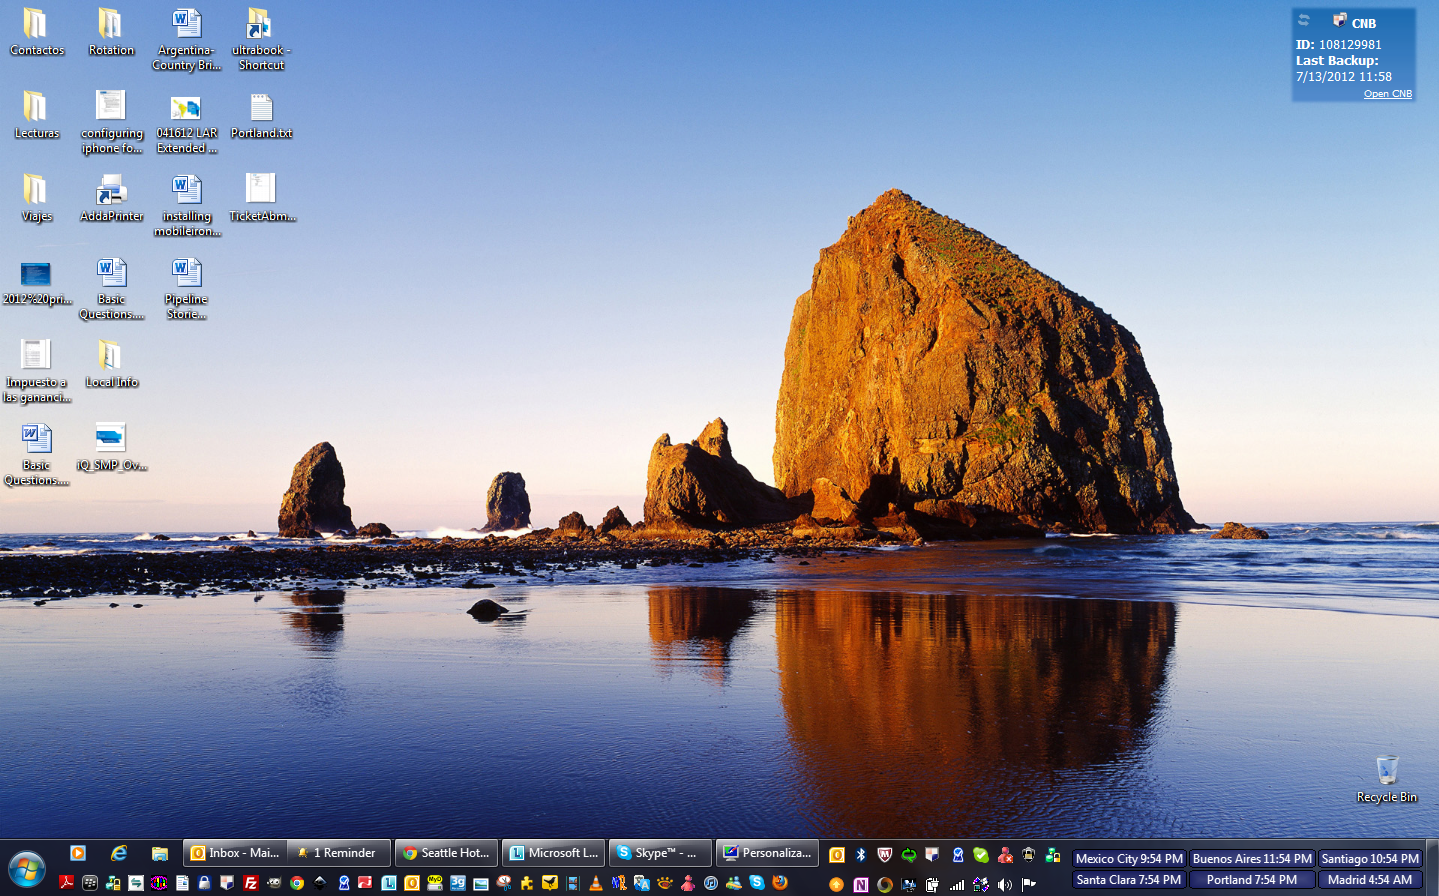Click the Bluetooth icon in the system tray
The image size is (1439, 896).
click(861, 855)
